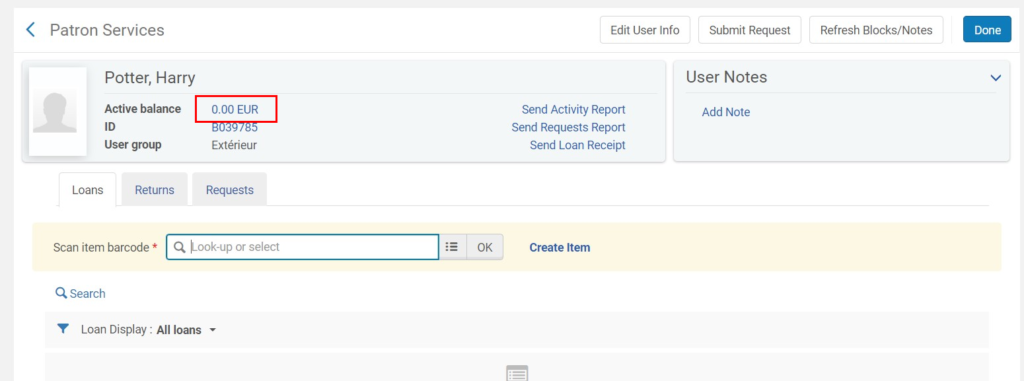1024x381 pixels.
Task: Click the Send Activity Report link
Action: coord(573,109)
